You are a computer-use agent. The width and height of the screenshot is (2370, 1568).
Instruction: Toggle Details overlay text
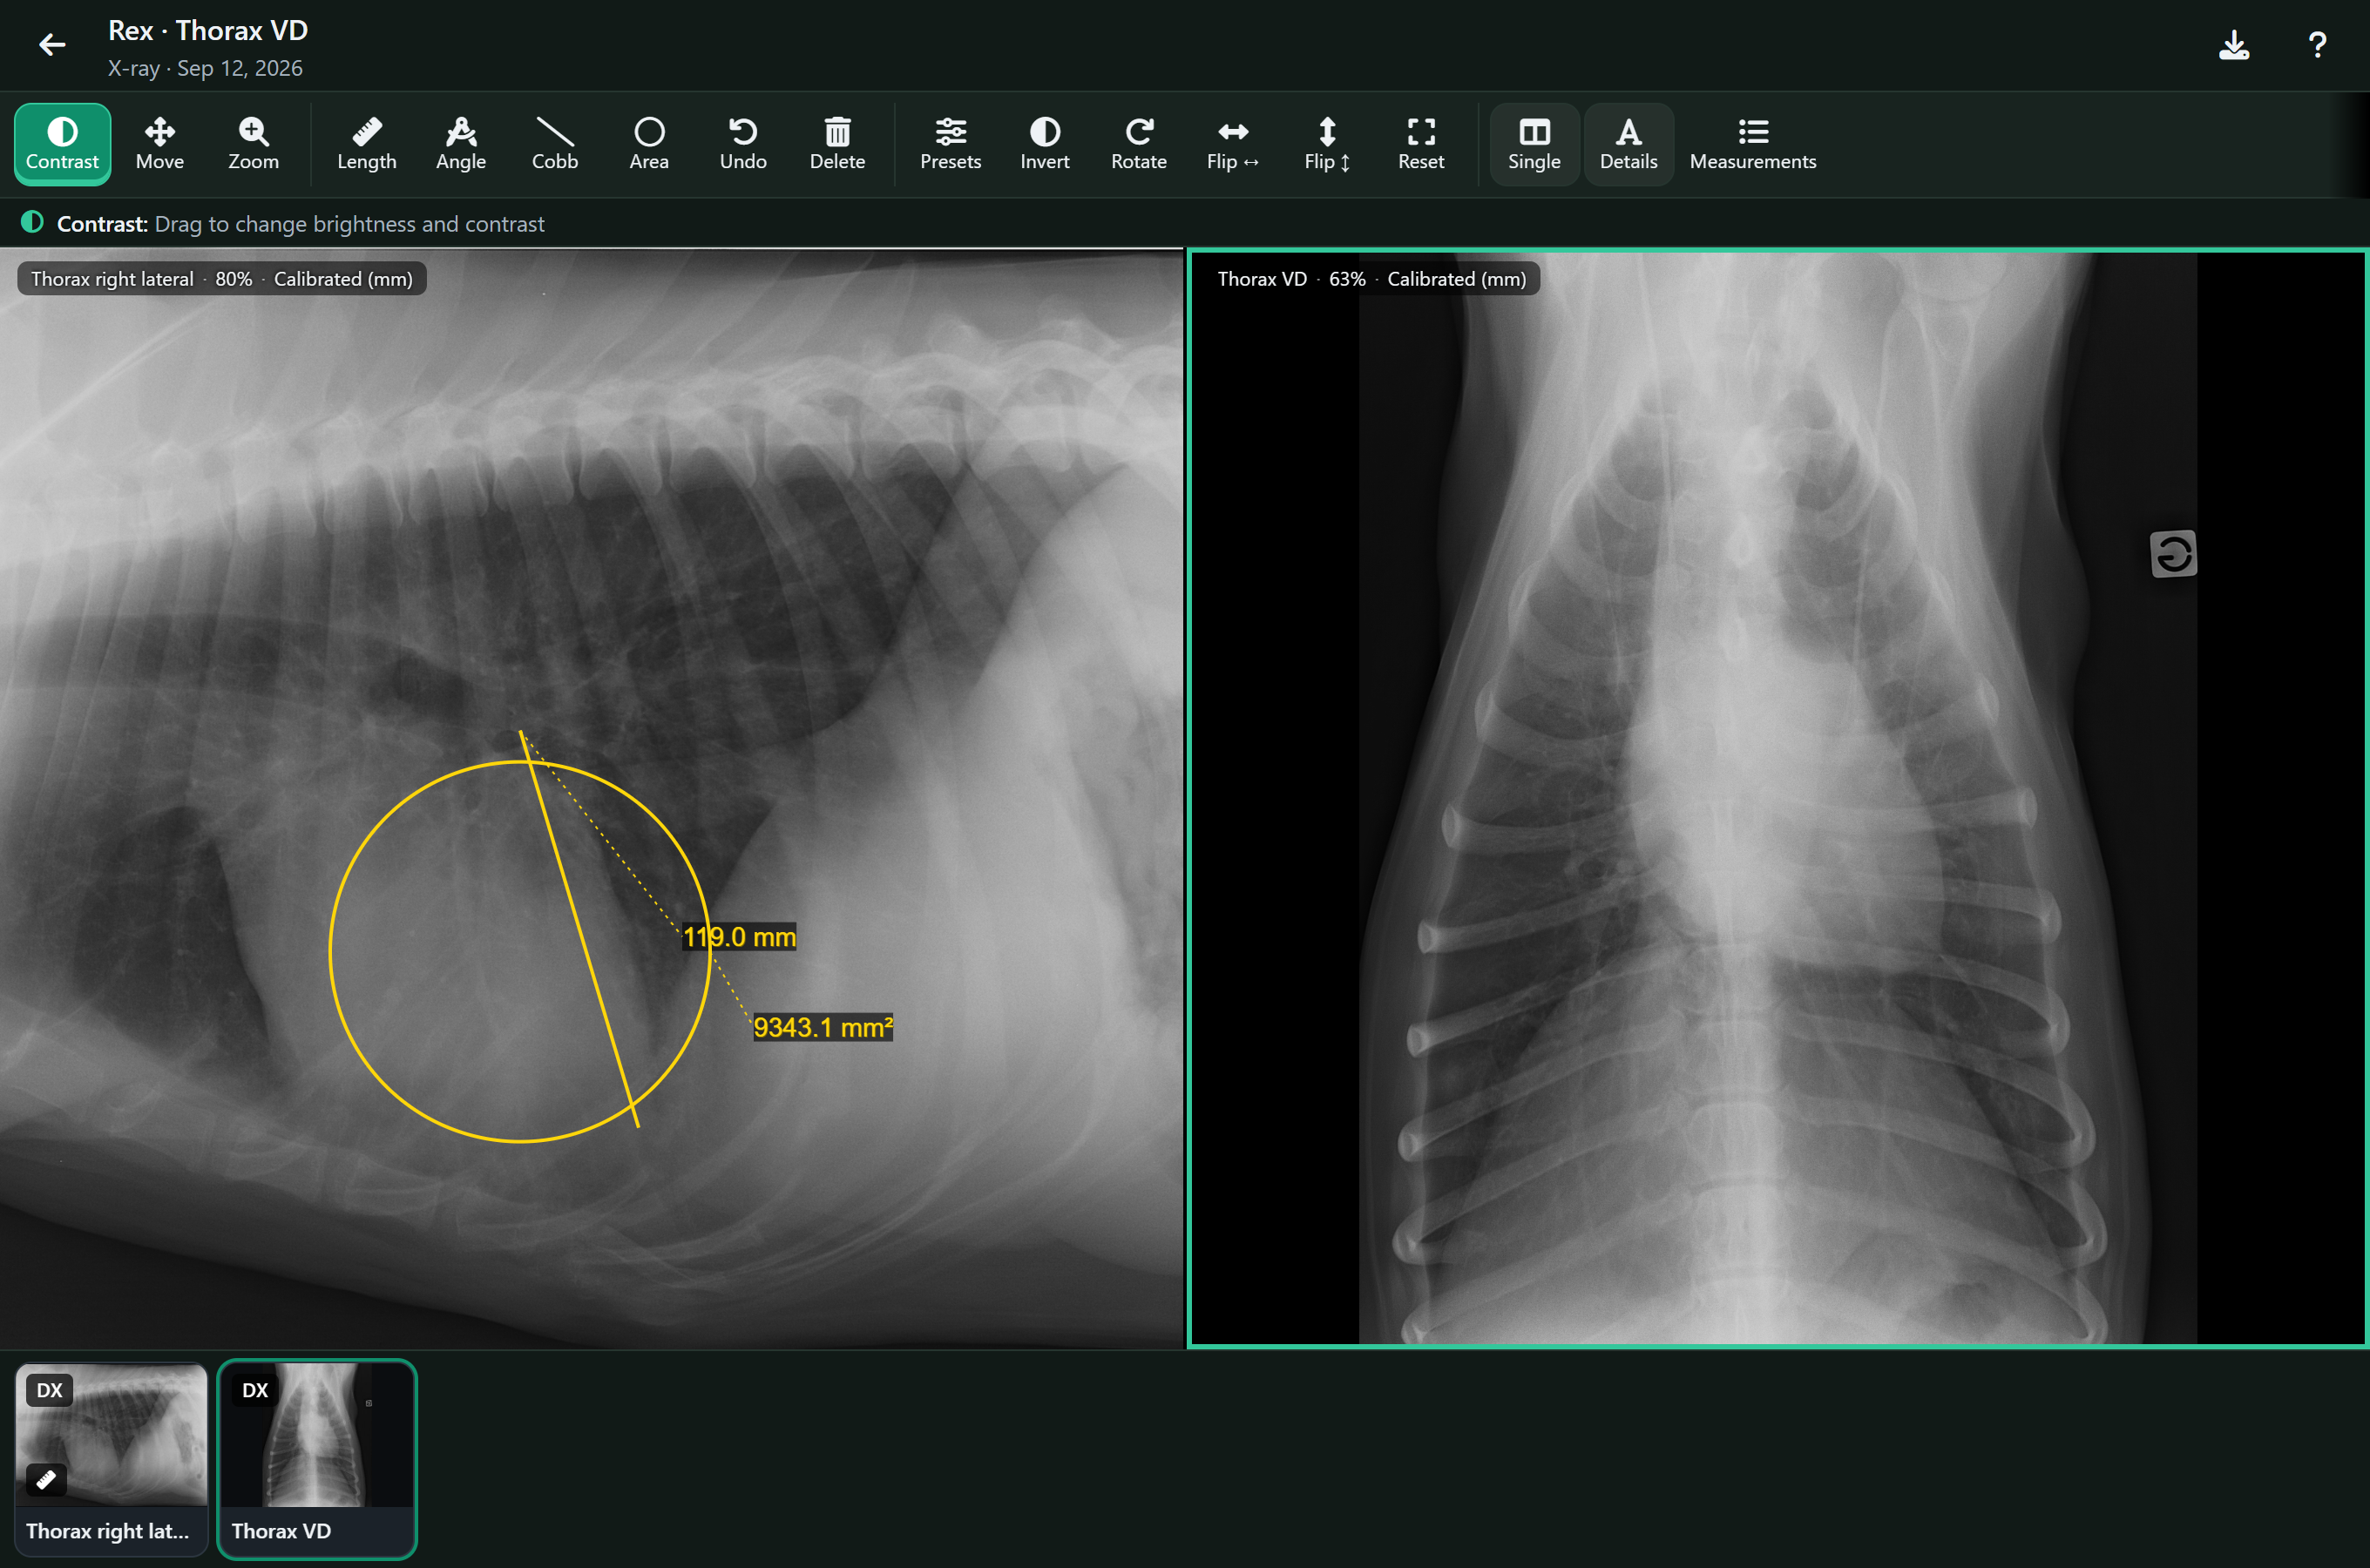[1628, 145]
